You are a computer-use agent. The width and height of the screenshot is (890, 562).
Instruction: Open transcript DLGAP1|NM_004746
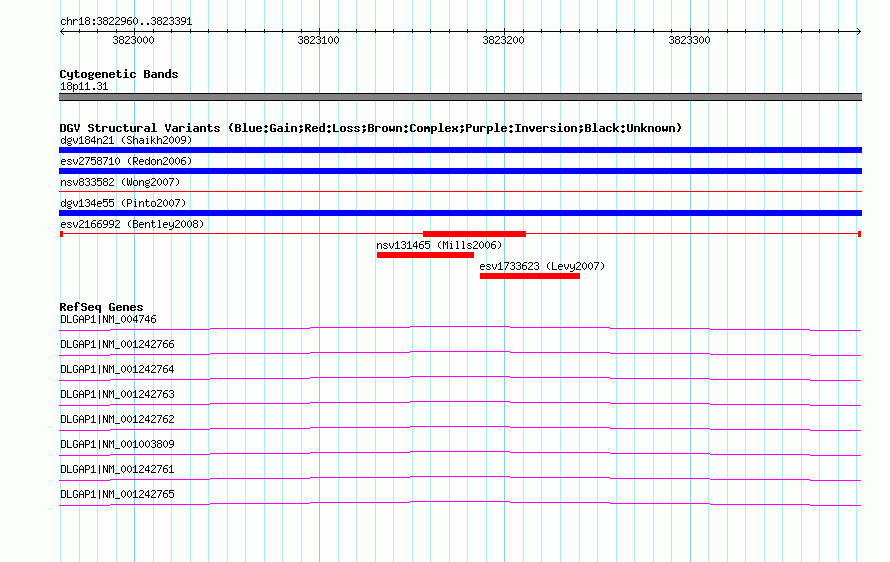pyautogui.click(x=108, y=320)
